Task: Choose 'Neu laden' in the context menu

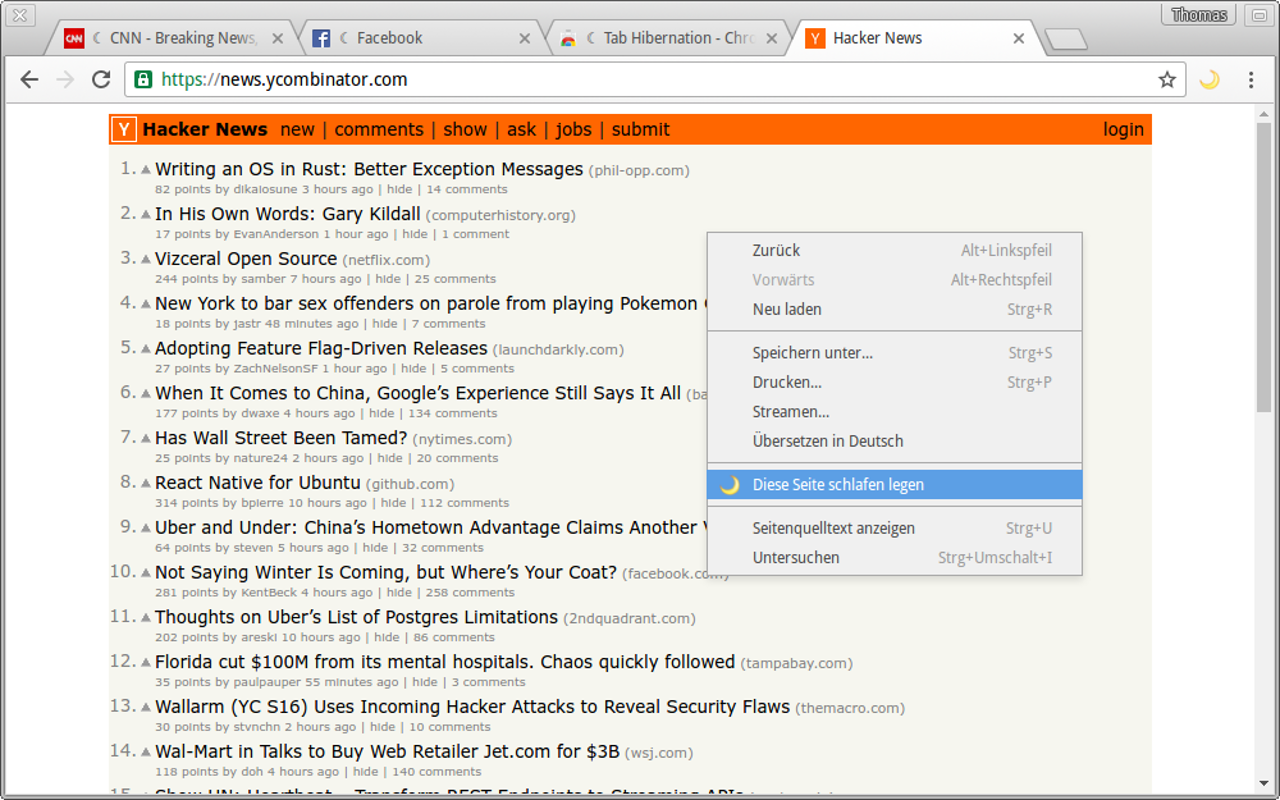Action: pos(895,310)
